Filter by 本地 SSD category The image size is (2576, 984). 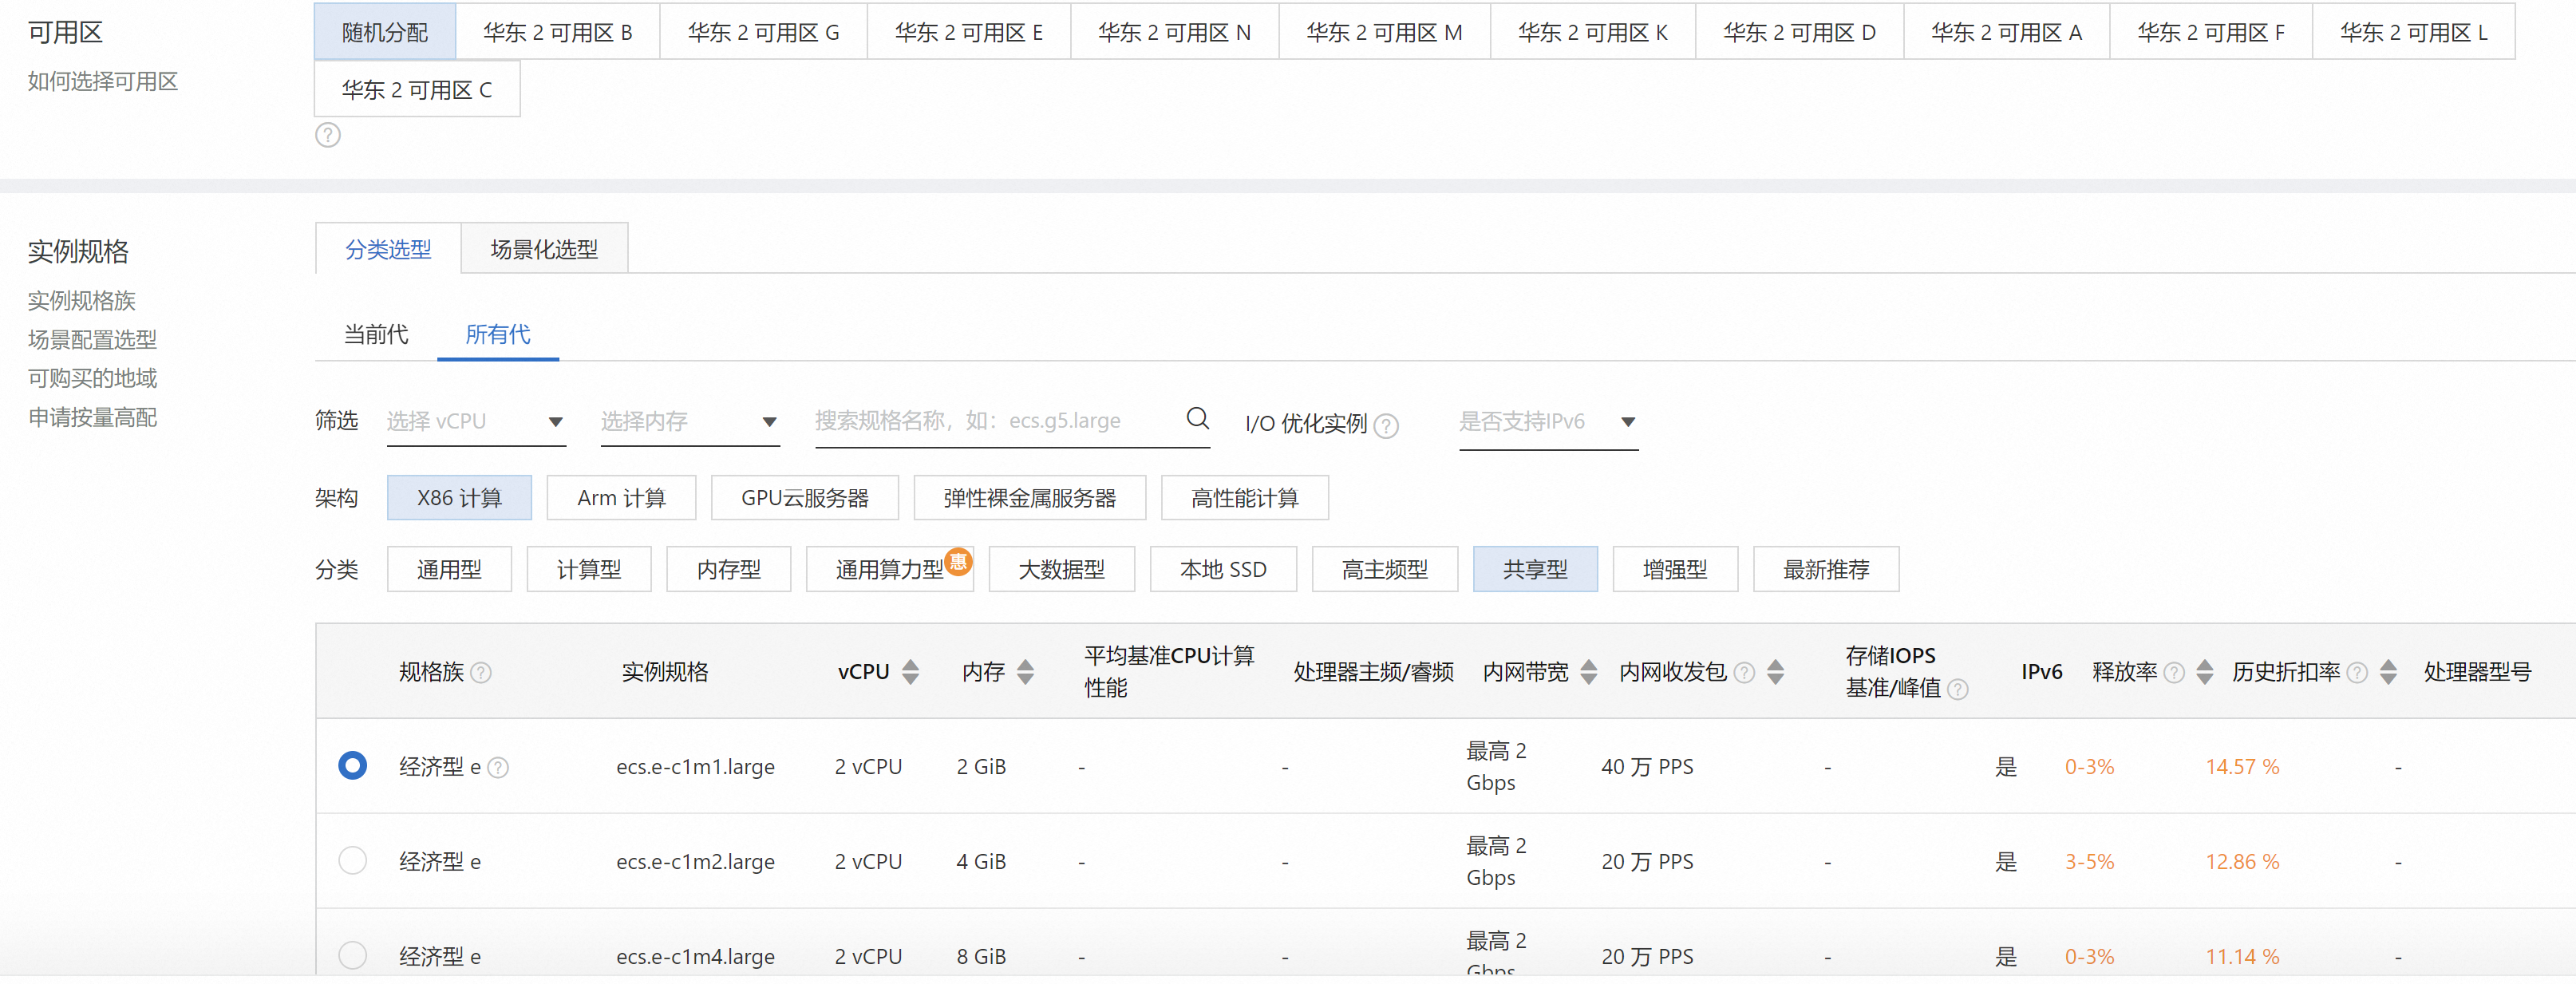pyautogui.click(x=1223, y=569)
